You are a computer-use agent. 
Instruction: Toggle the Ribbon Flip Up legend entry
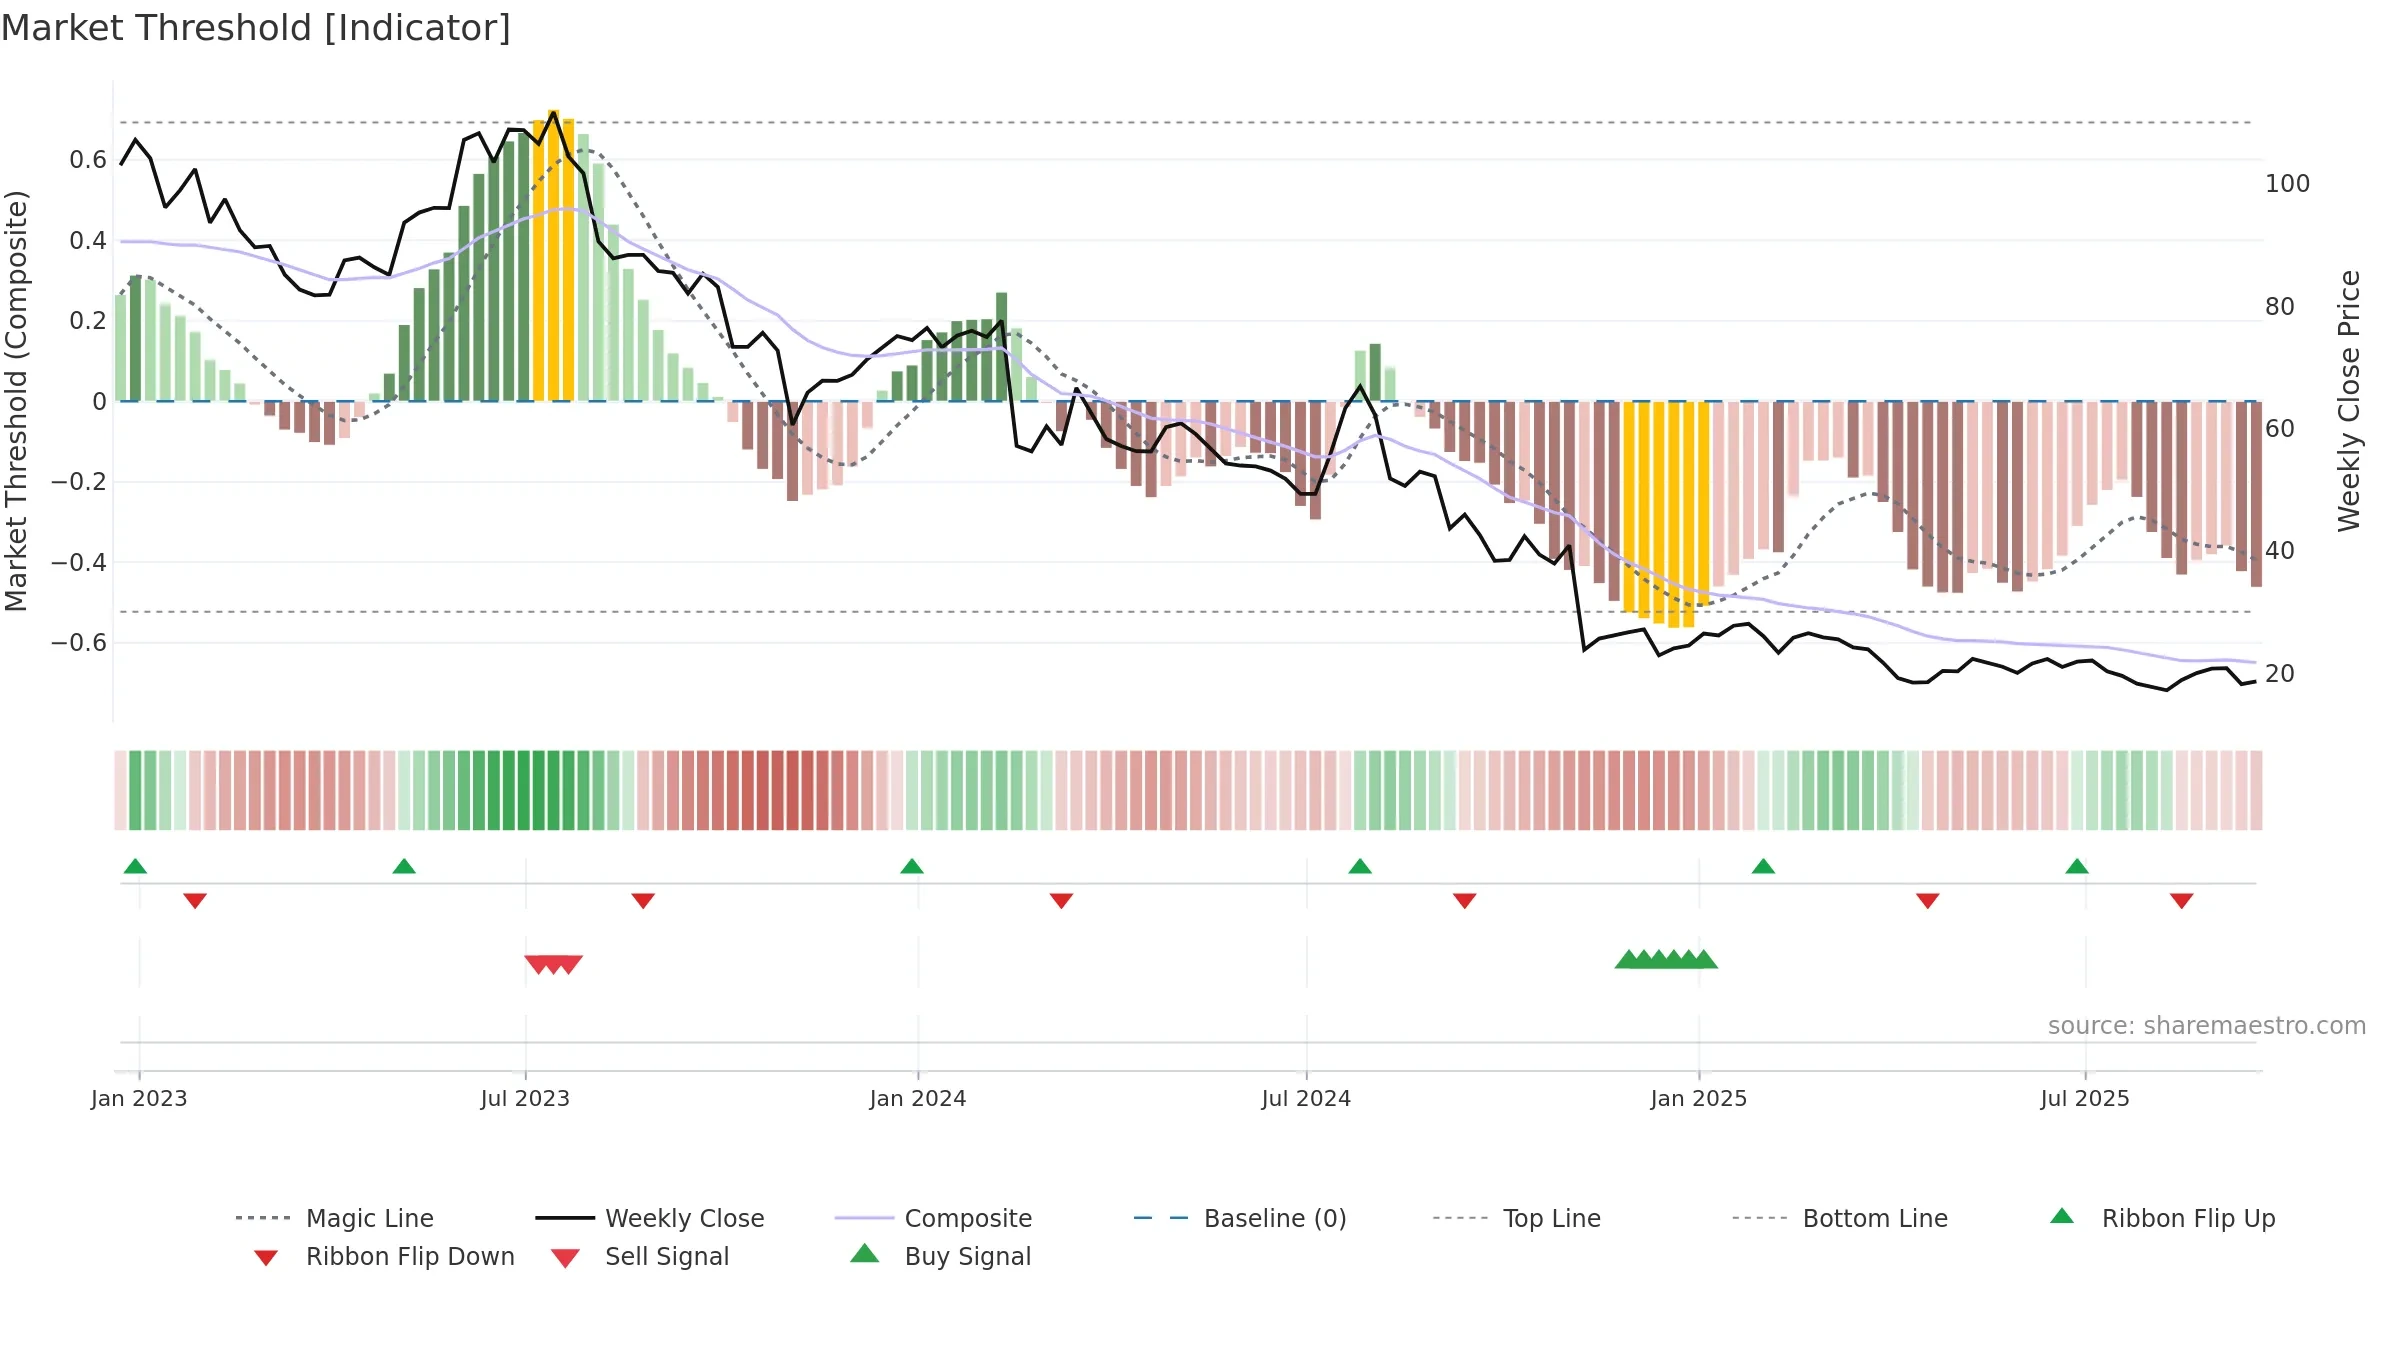2162,1218
